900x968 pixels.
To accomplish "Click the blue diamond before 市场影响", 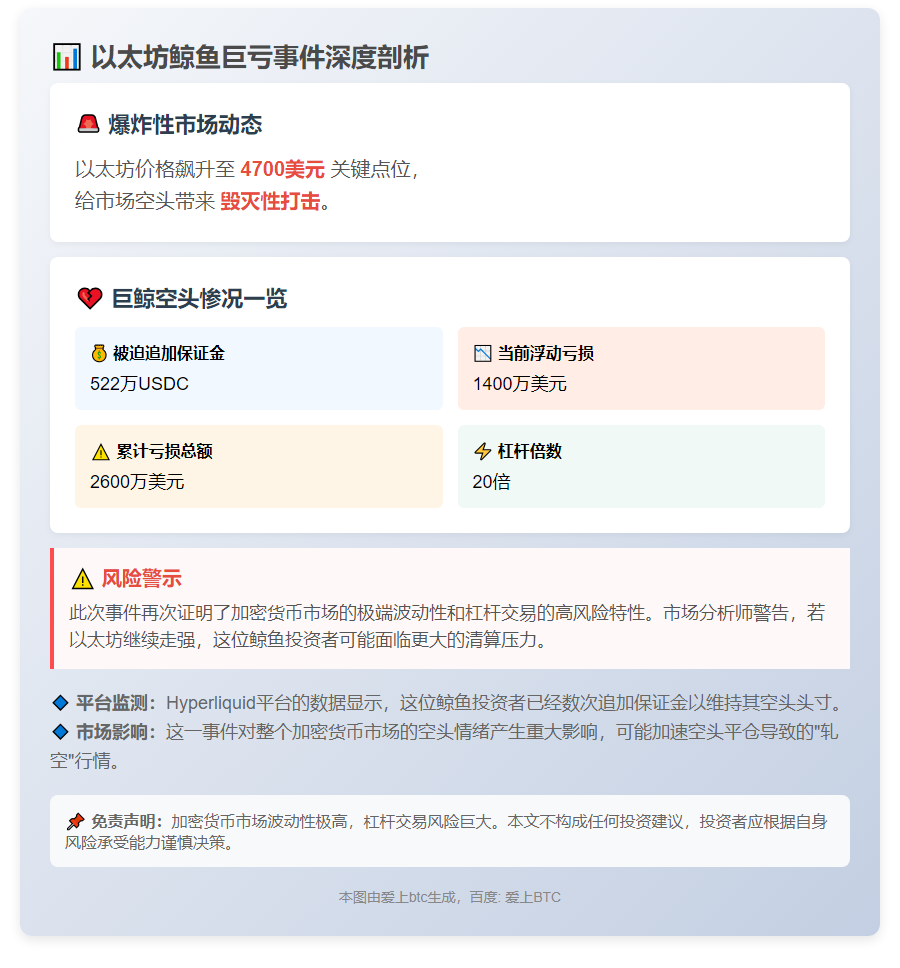I will pyautogui.click(x=59, y=732).
